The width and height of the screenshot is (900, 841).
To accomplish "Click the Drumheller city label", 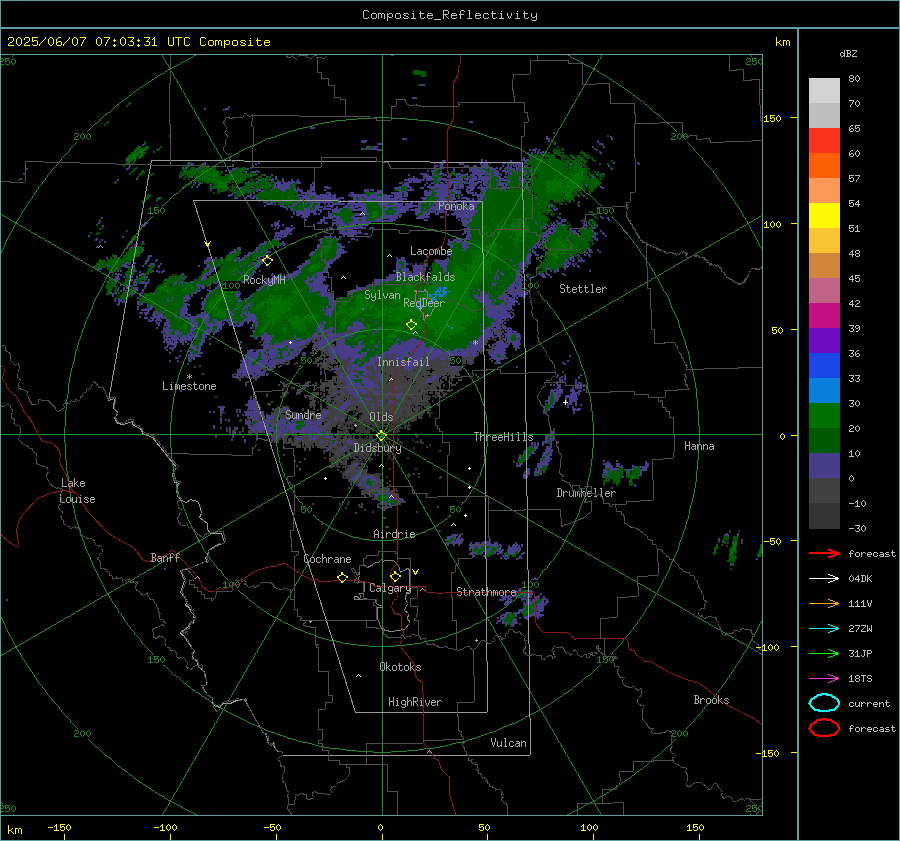I will pos(586,493).
